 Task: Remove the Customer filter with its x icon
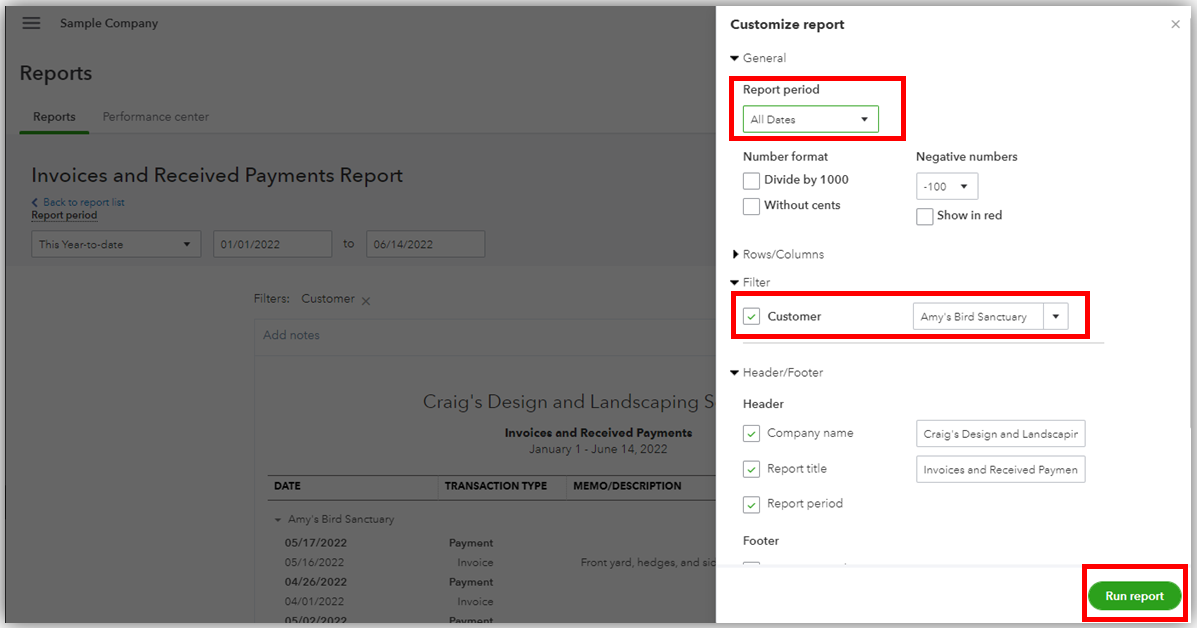[366, 301]
